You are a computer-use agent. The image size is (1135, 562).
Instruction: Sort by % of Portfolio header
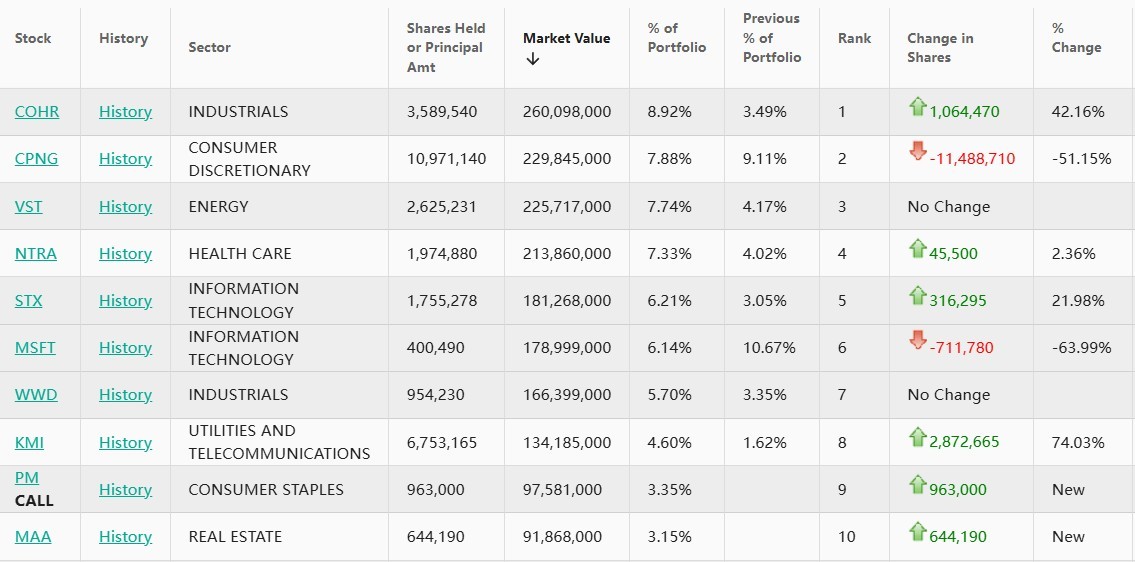coord(676,38)
